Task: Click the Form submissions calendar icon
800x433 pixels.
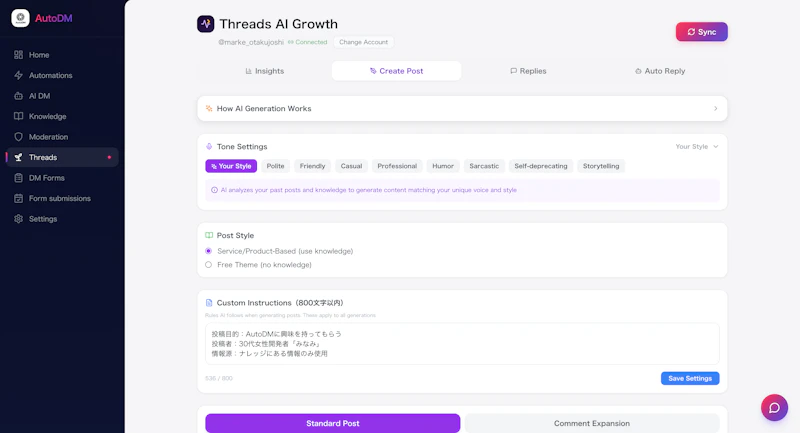Action: coord(18,198)
